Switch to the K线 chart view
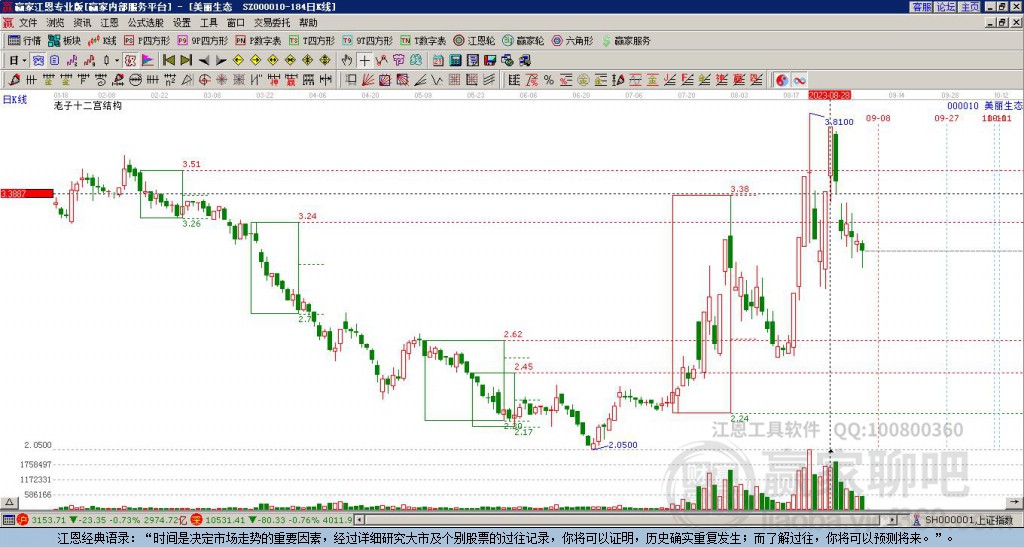Screen dimensions: 1024x548 point(102,40)
